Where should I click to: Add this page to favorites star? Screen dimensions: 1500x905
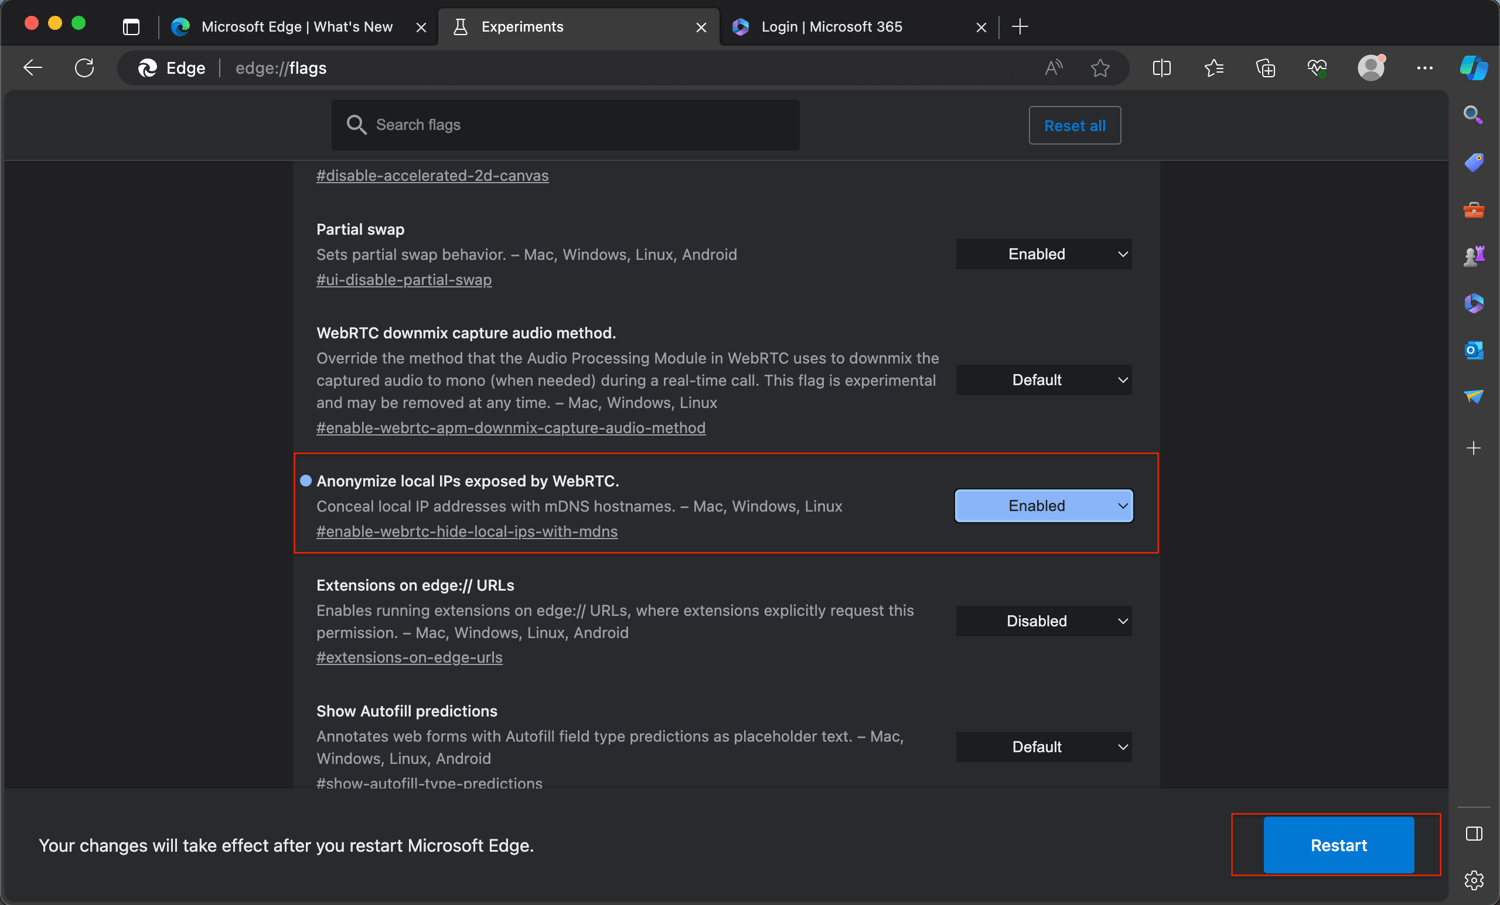pyautogui.click(x=1100, y=68)
